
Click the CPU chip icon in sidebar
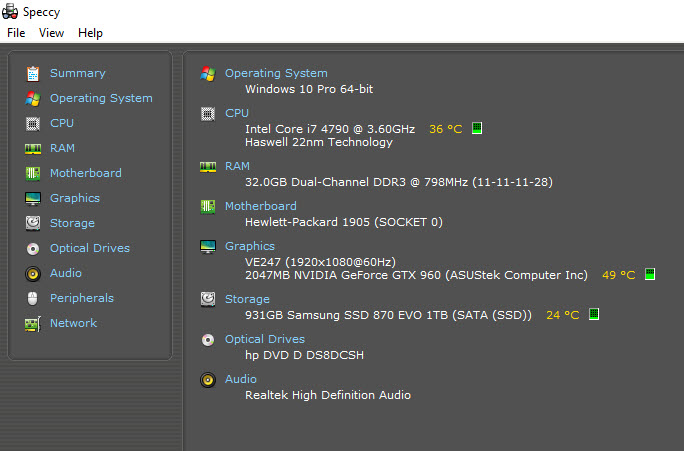point(33,123)
